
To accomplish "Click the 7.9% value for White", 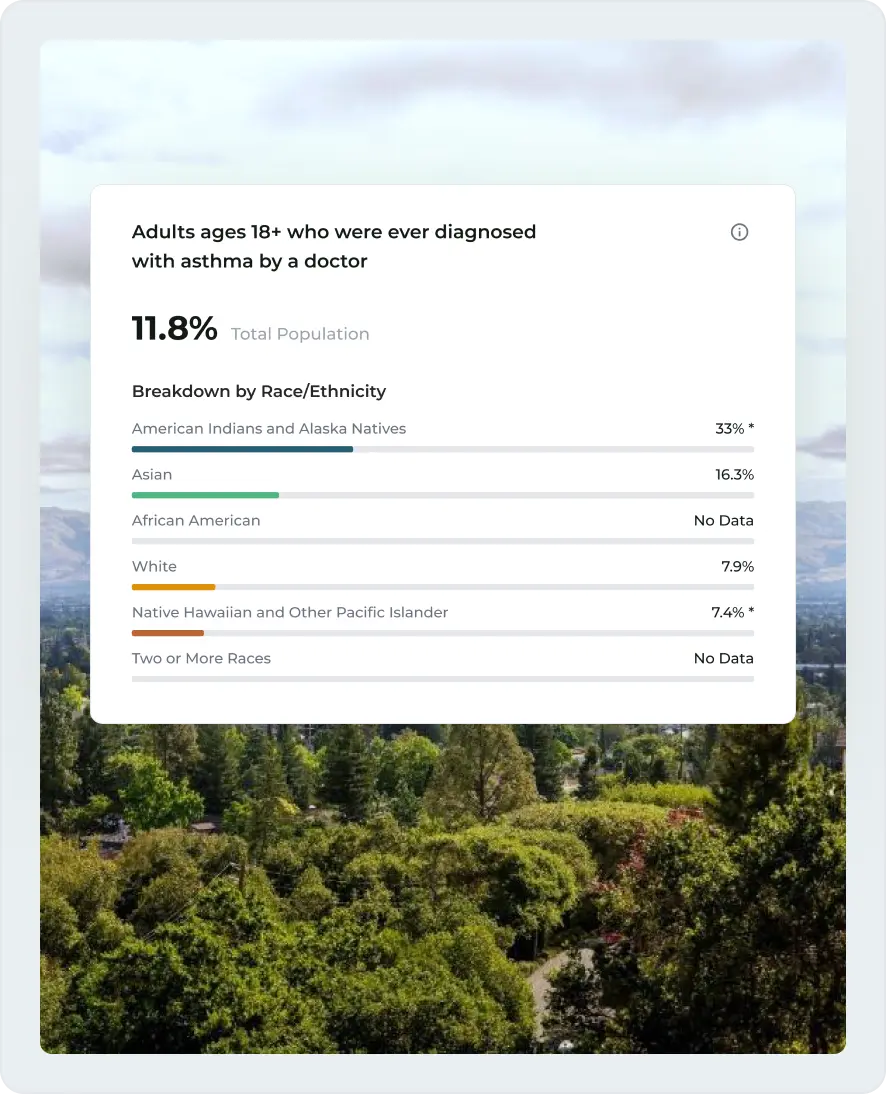I will point(737,567).
